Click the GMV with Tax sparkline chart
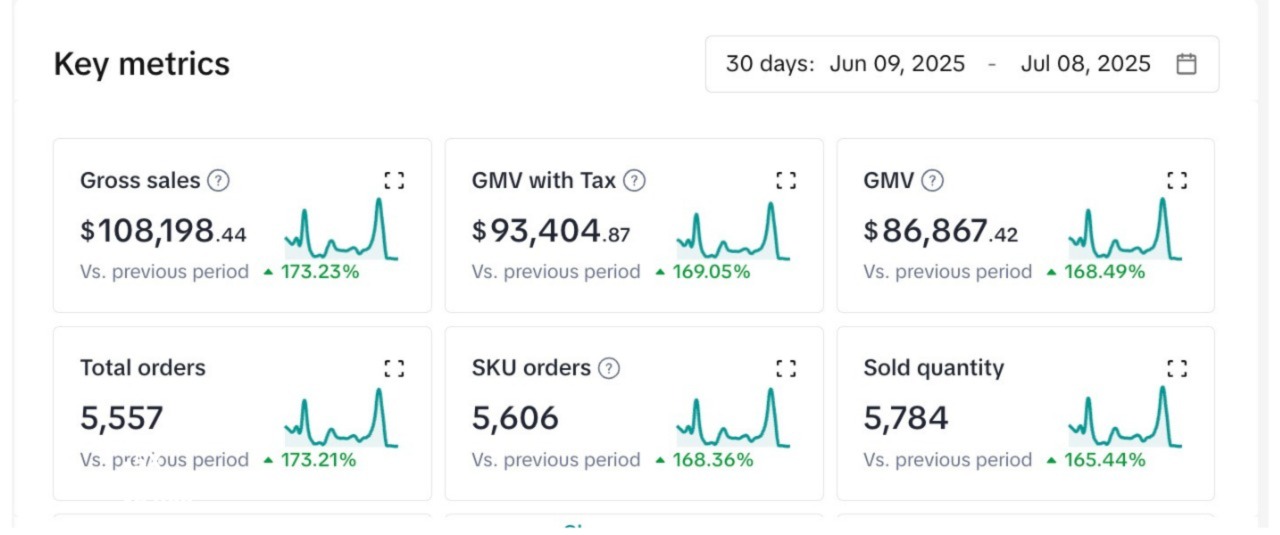Image resolution: width=1280 pixels, height=535 pixels. 733,231
